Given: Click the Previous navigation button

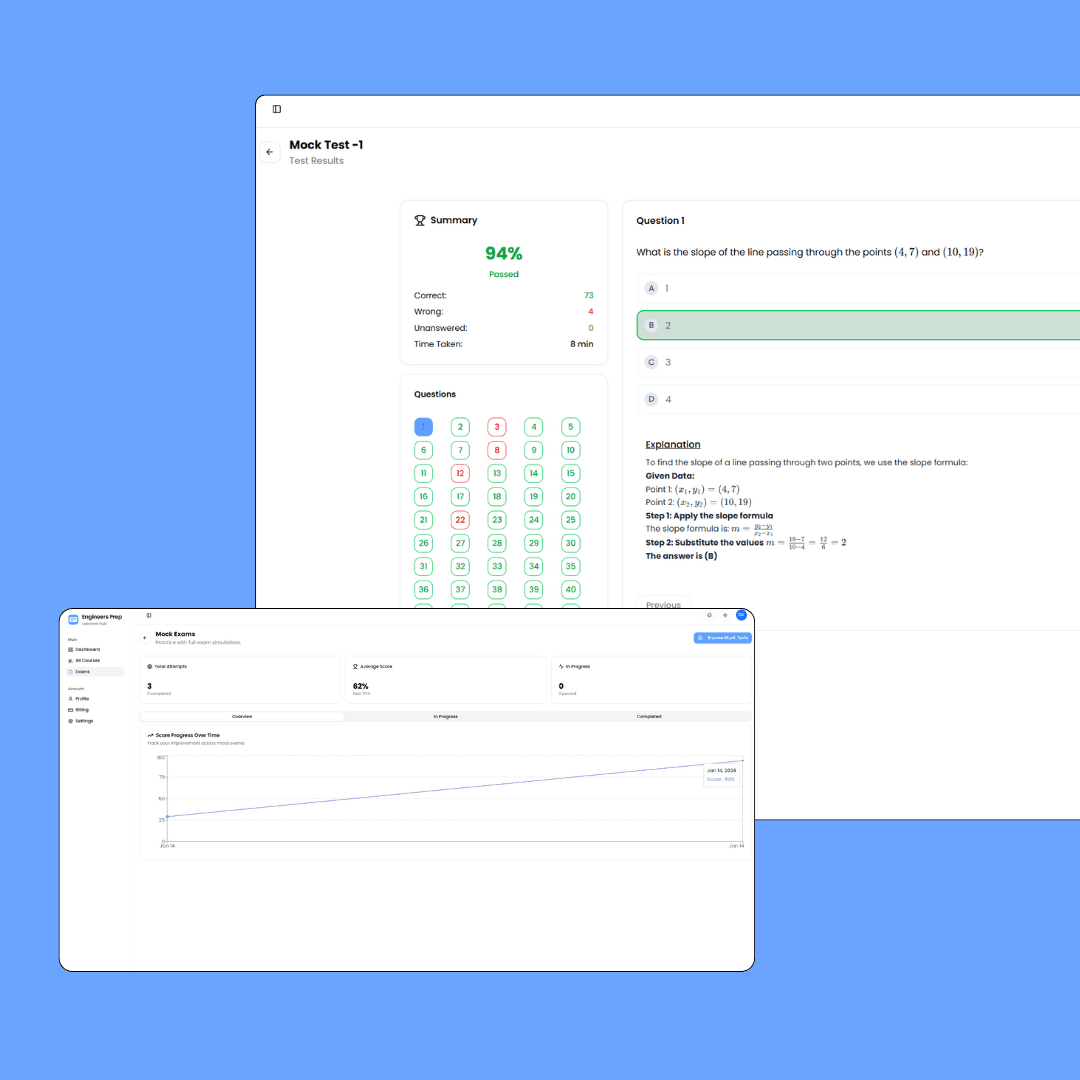Looking at the screenshot, I should (663, 604).
